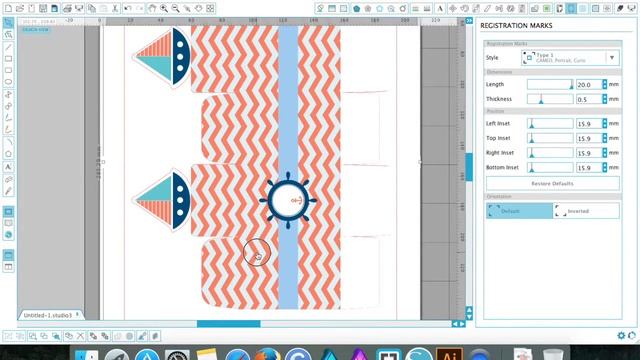This screenshot has height=360, width=640.
Task: Choose the Rectangle drawing tool
Action: coord(8,59)
